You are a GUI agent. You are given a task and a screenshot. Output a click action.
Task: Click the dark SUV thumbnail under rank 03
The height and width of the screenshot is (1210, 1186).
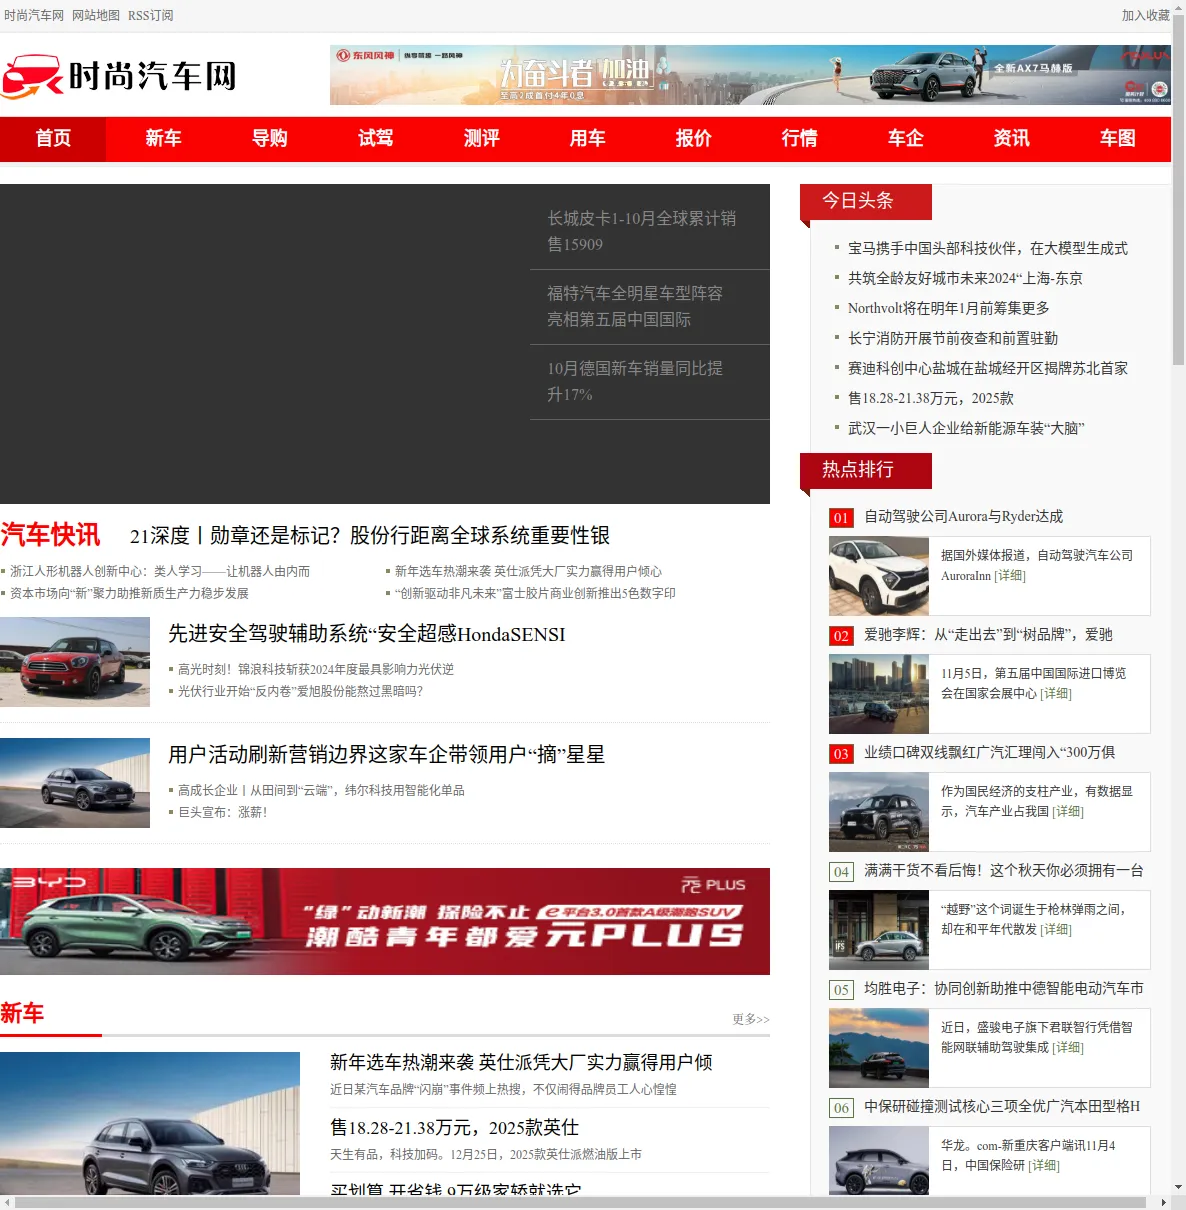click(879, 812)
